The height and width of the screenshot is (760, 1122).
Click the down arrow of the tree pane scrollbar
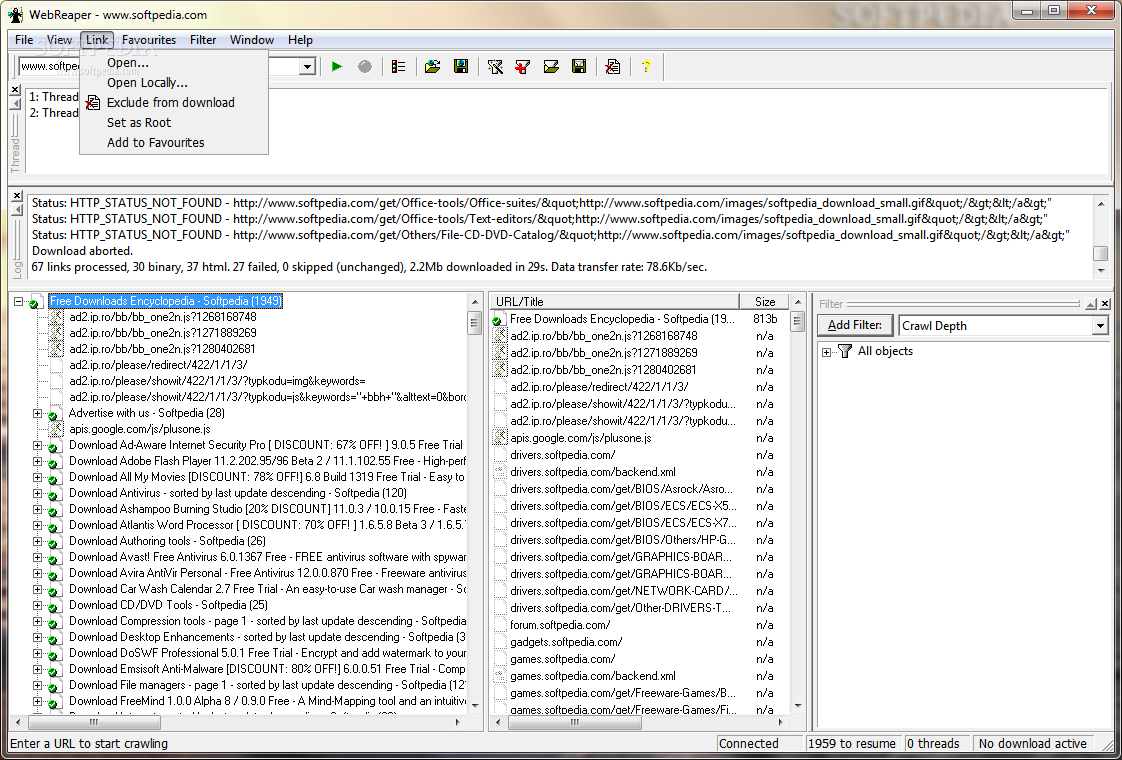(474, 705)
